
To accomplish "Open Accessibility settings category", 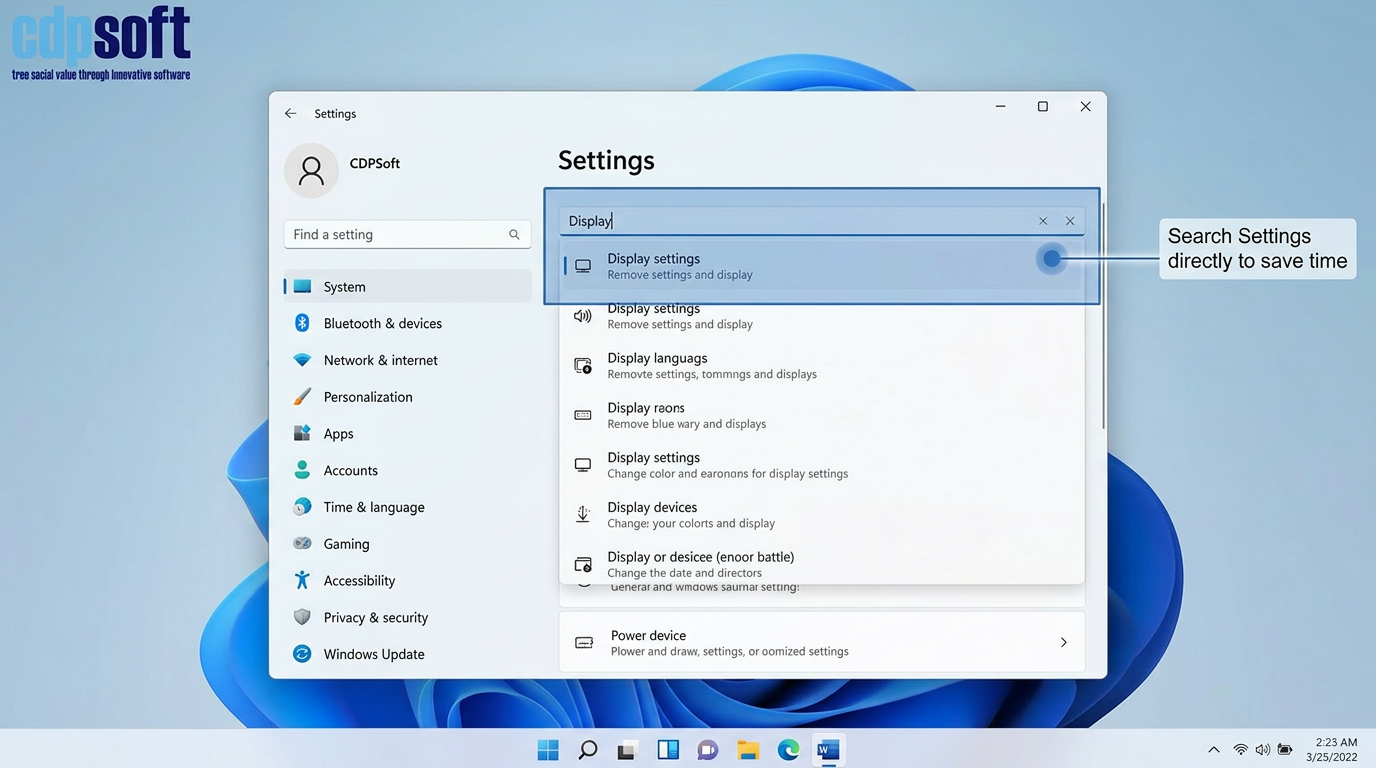I will coord(359,581).
